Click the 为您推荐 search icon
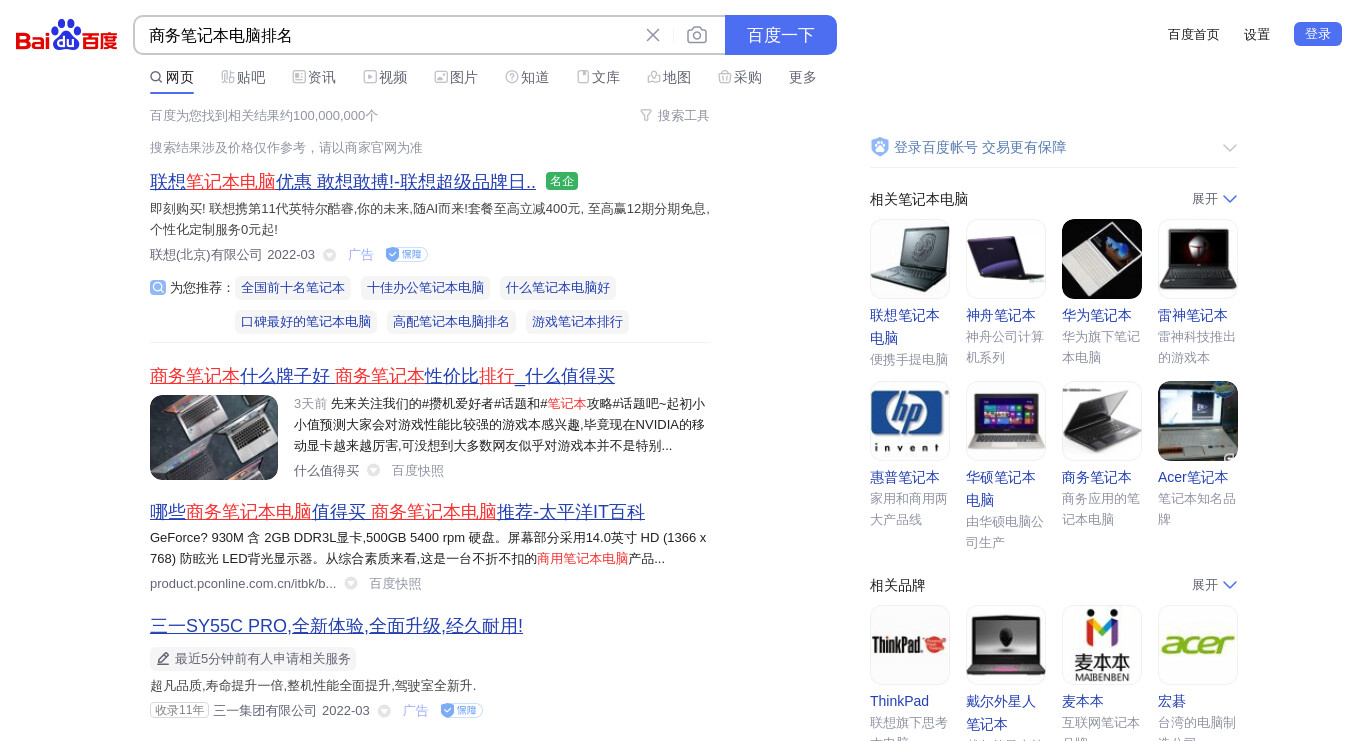 (x=158, y=287)
